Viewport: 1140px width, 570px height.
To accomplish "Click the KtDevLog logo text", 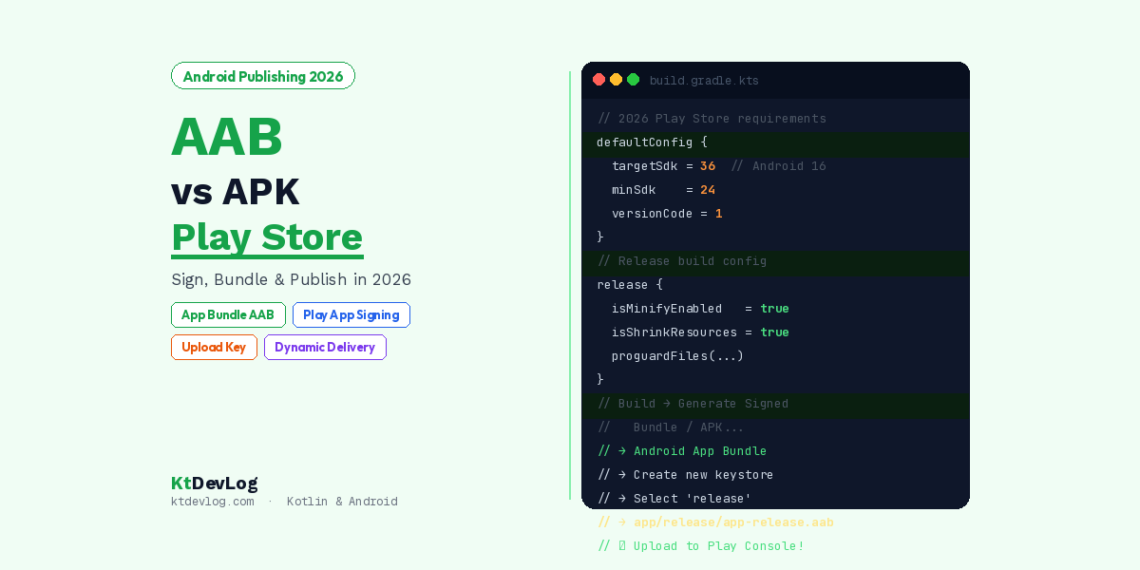I will point(214,483).
